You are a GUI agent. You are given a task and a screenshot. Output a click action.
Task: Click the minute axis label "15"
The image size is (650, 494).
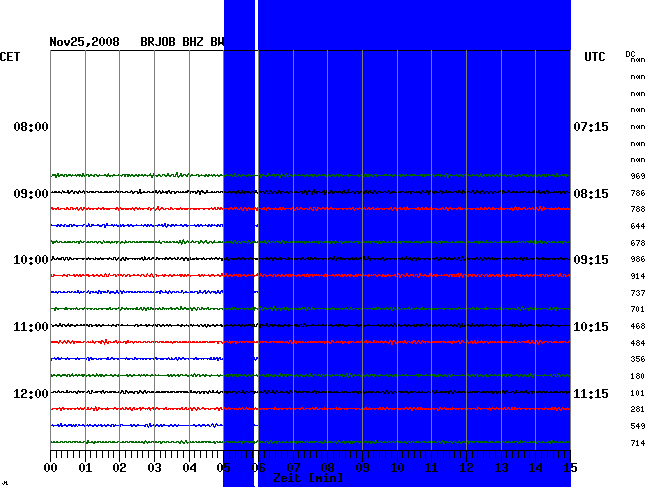click(570, 468)
